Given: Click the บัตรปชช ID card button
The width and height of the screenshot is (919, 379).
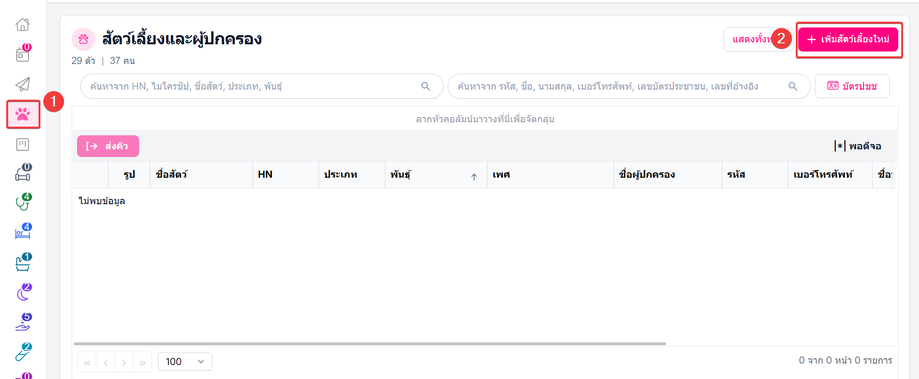Looking at the screenshot, I should click(852, 86).
